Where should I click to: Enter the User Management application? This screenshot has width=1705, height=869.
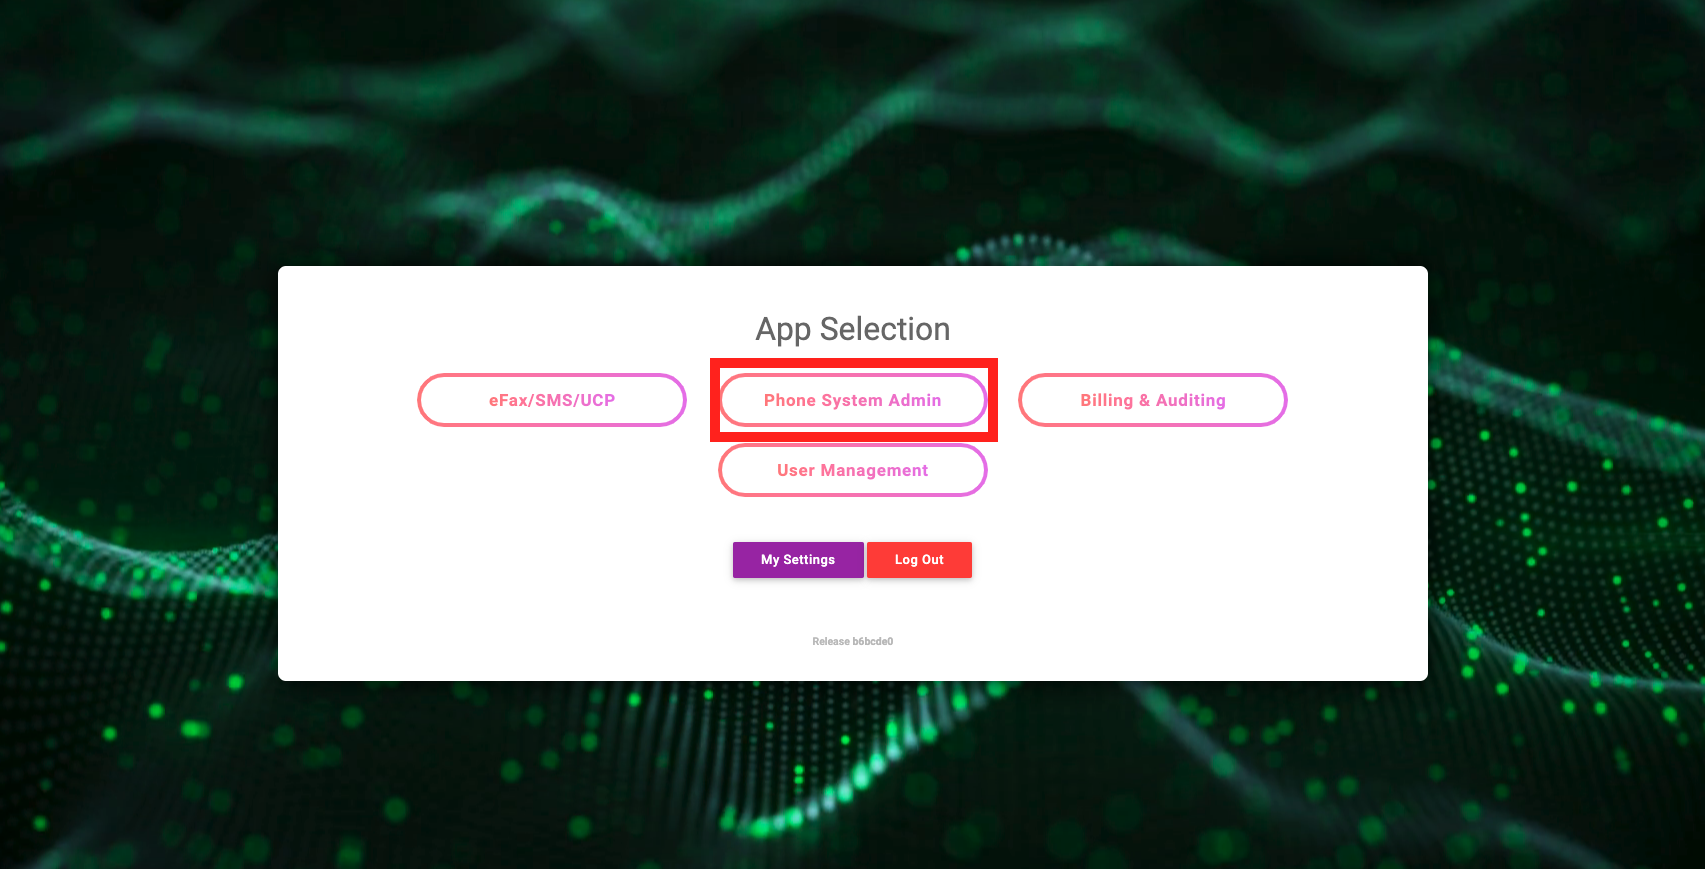[853, 470]
